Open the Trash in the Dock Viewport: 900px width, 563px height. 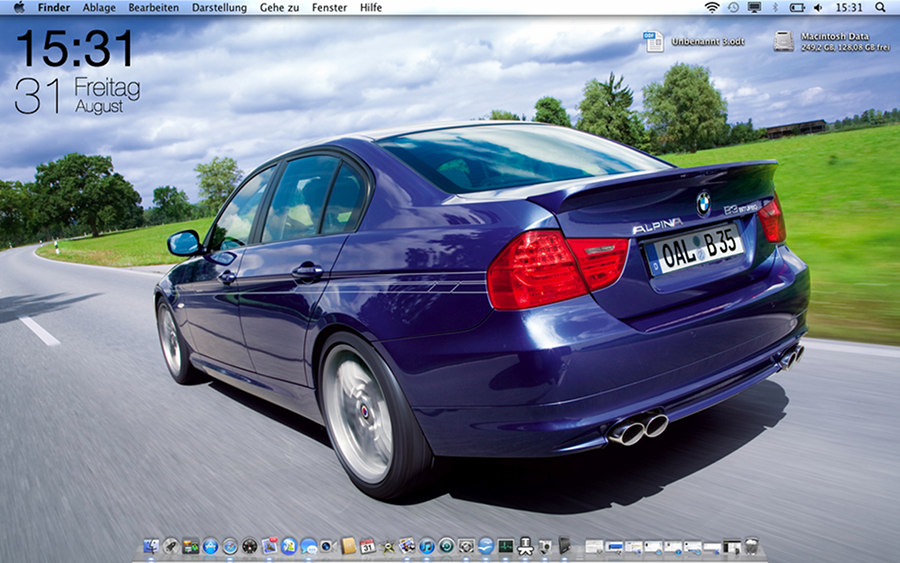pyautogui.click(x=751, y=546)
